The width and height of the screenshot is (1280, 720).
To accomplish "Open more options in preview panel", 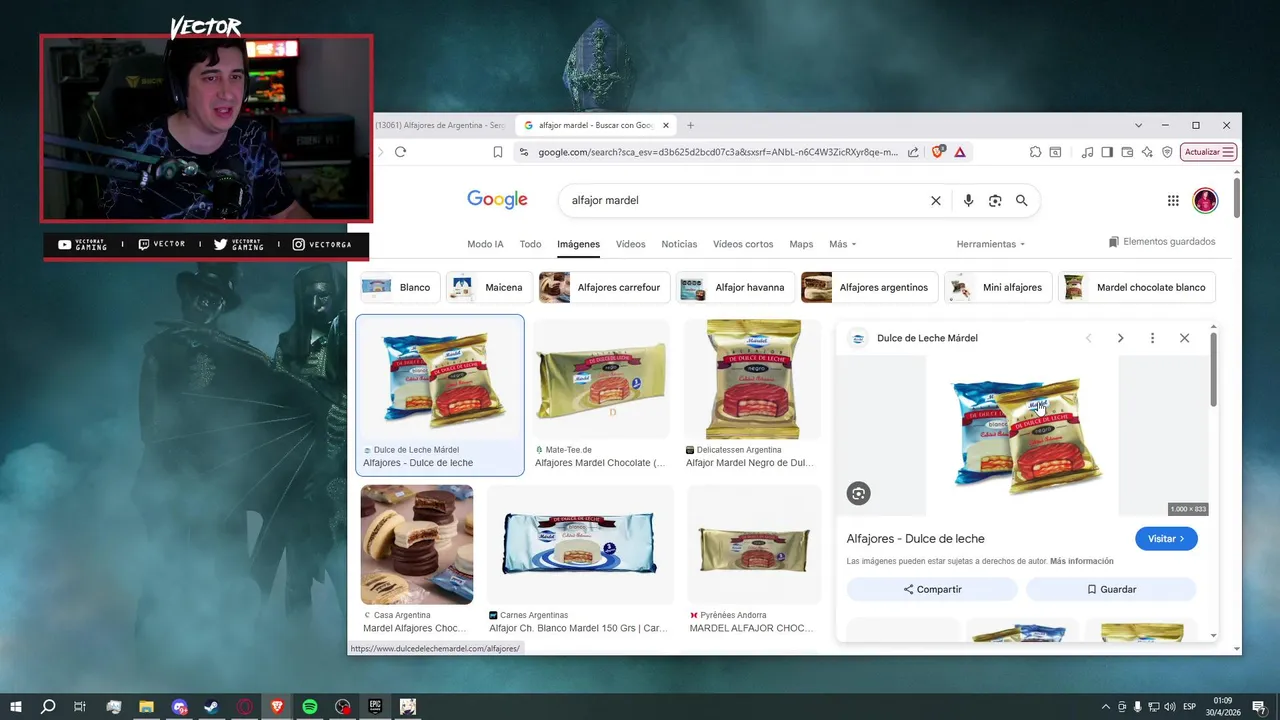I will [1152, 338].
